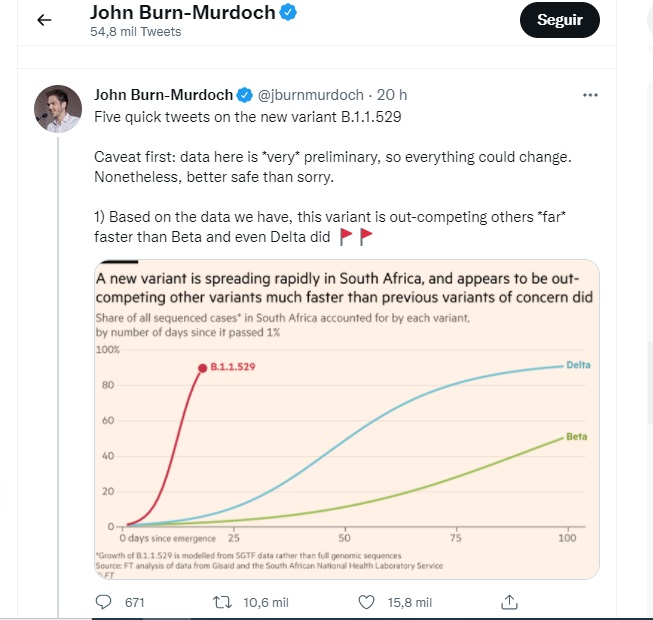Click the reply speech bubble icon
653x620 pixels.
click(104, 602)
